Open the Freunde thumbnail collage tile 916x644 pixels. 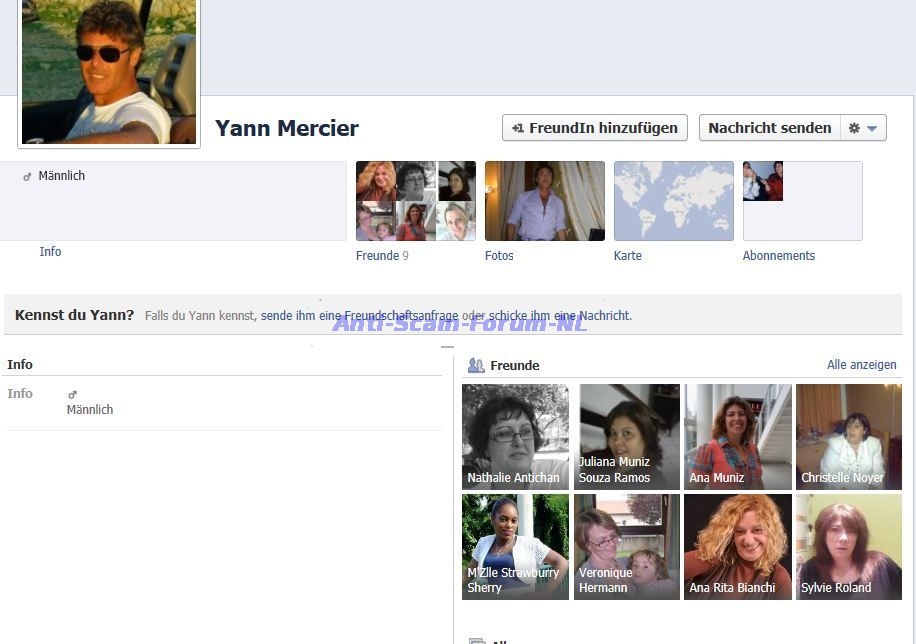(x=415, y=201)
